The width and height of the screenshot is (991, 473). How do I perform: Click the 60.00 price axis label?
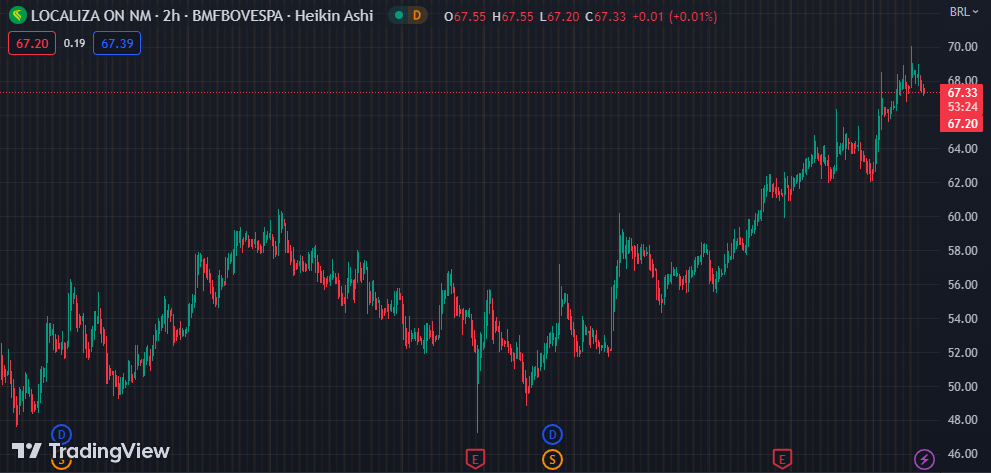pyautogui.click(x=963, y=216)
